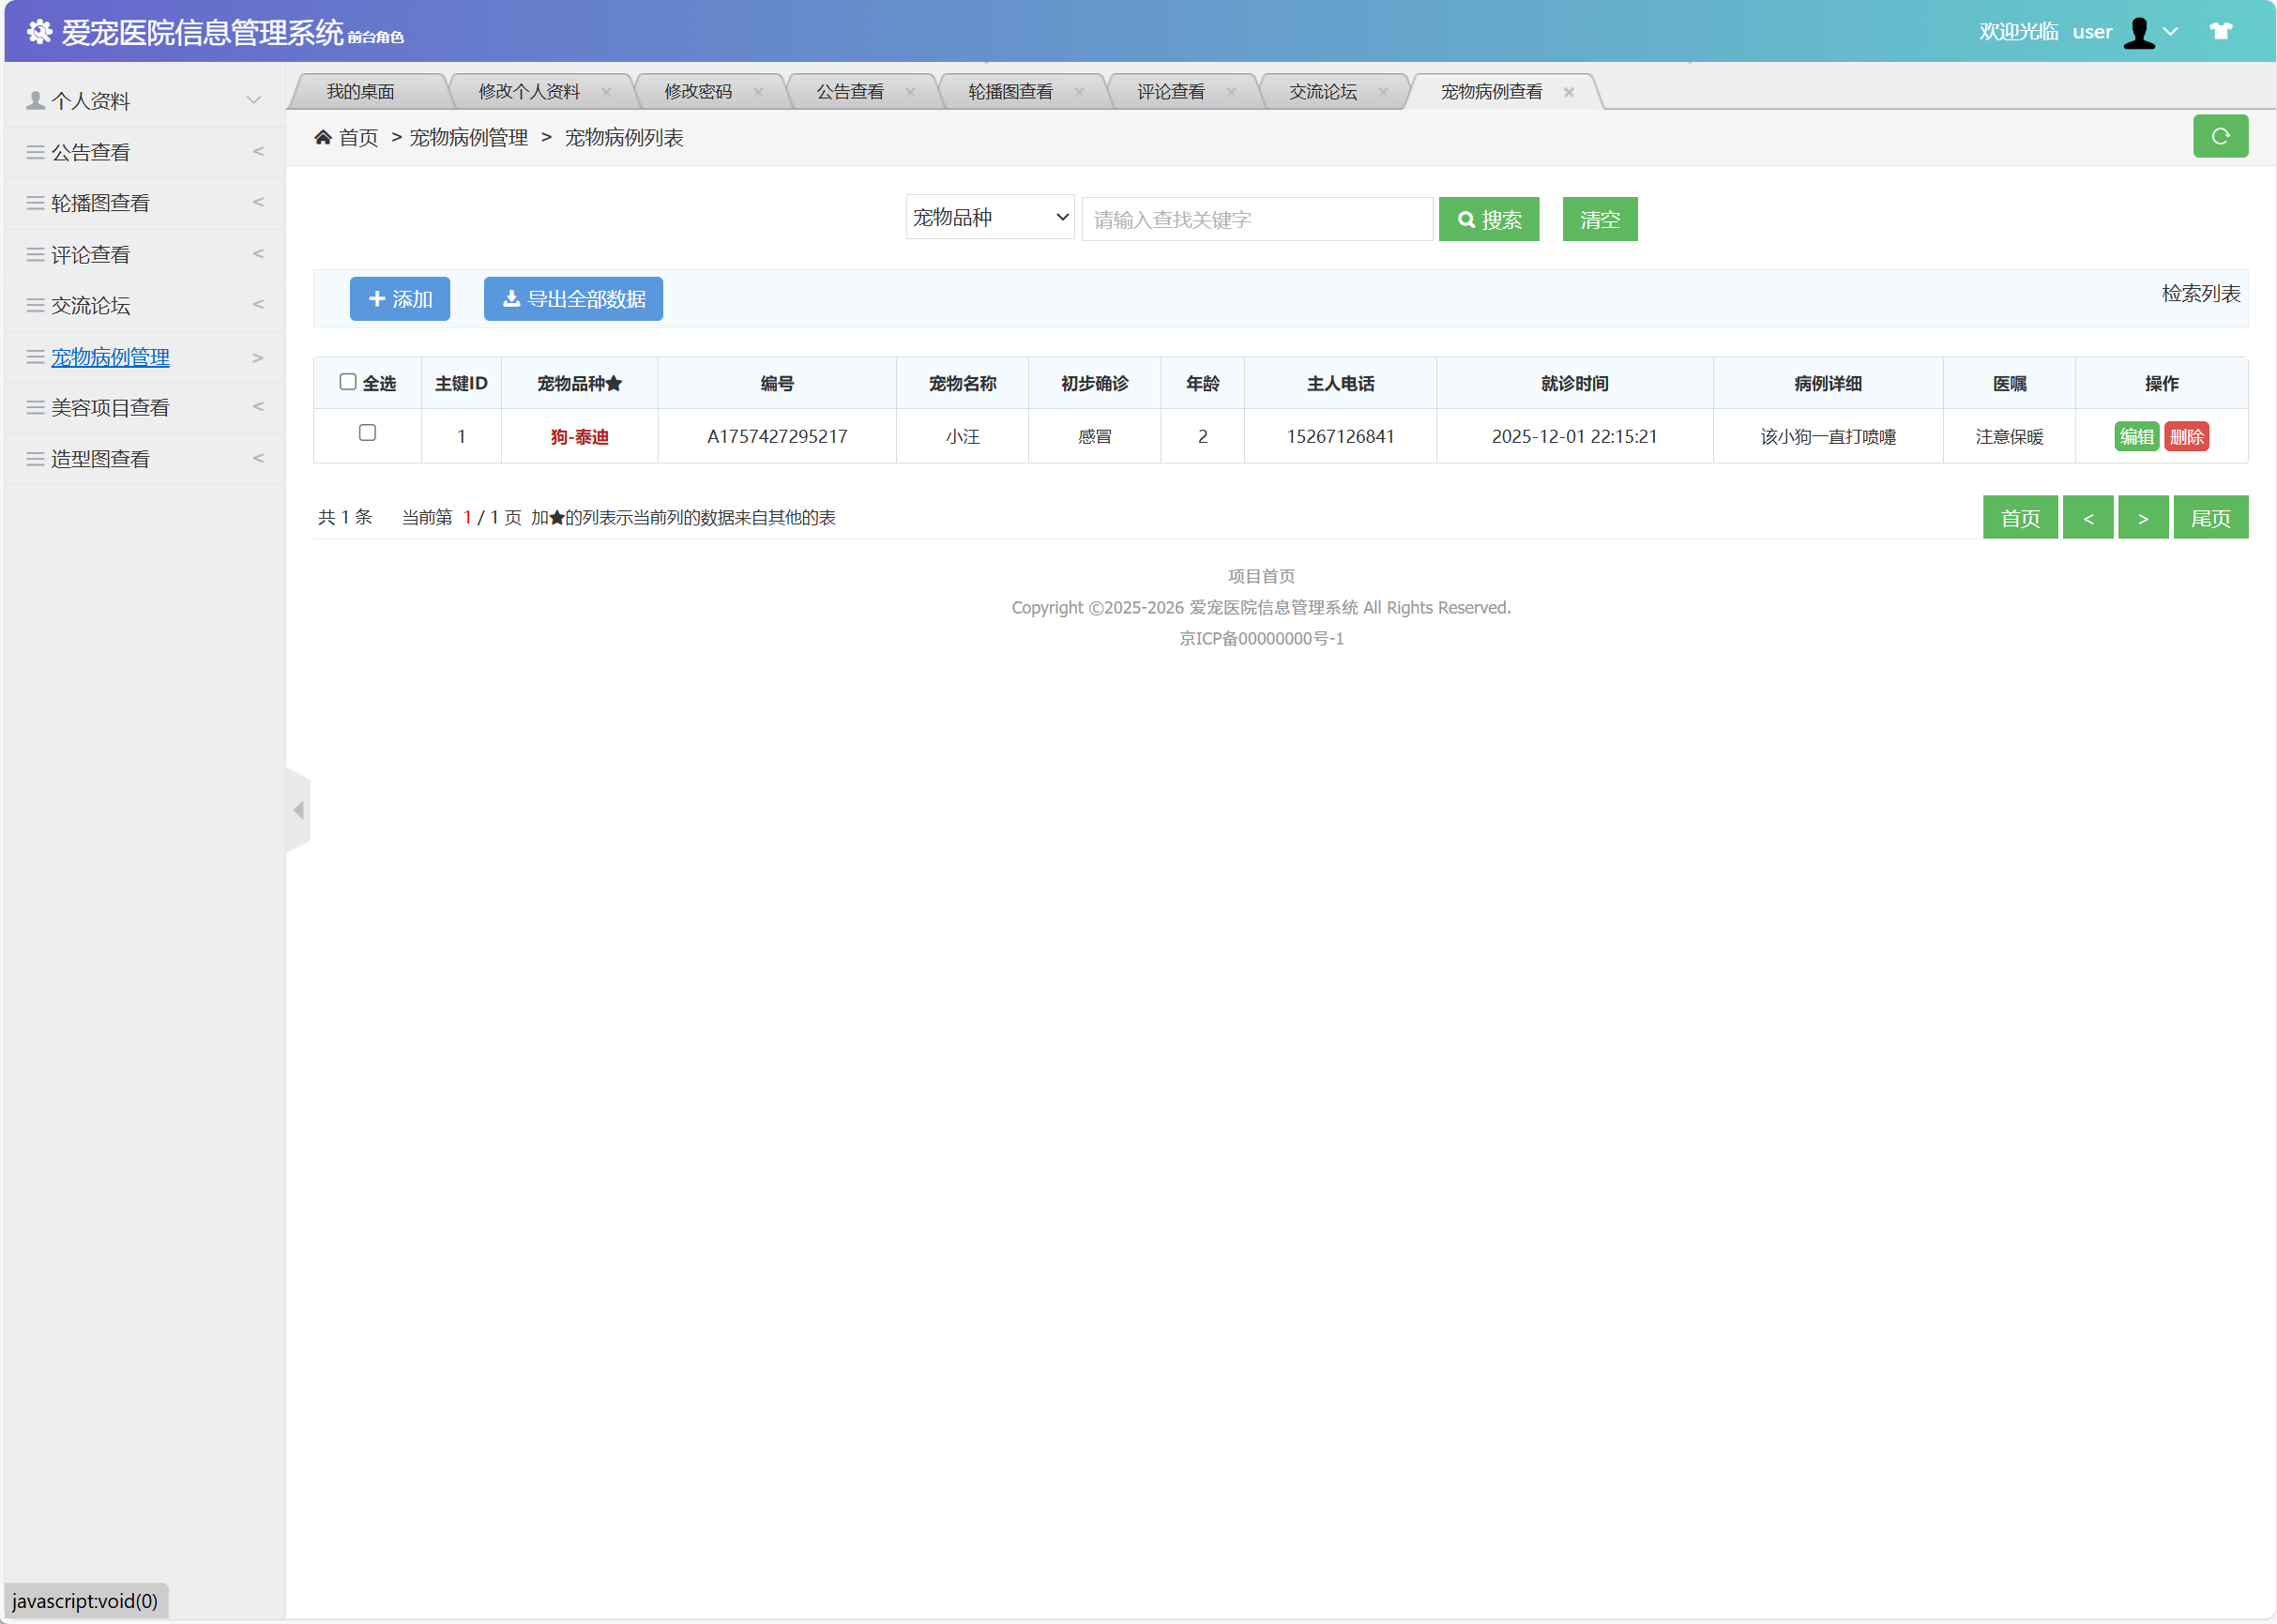
Task: Switch to the 公告查看 tab
Action: pos(849,92)
